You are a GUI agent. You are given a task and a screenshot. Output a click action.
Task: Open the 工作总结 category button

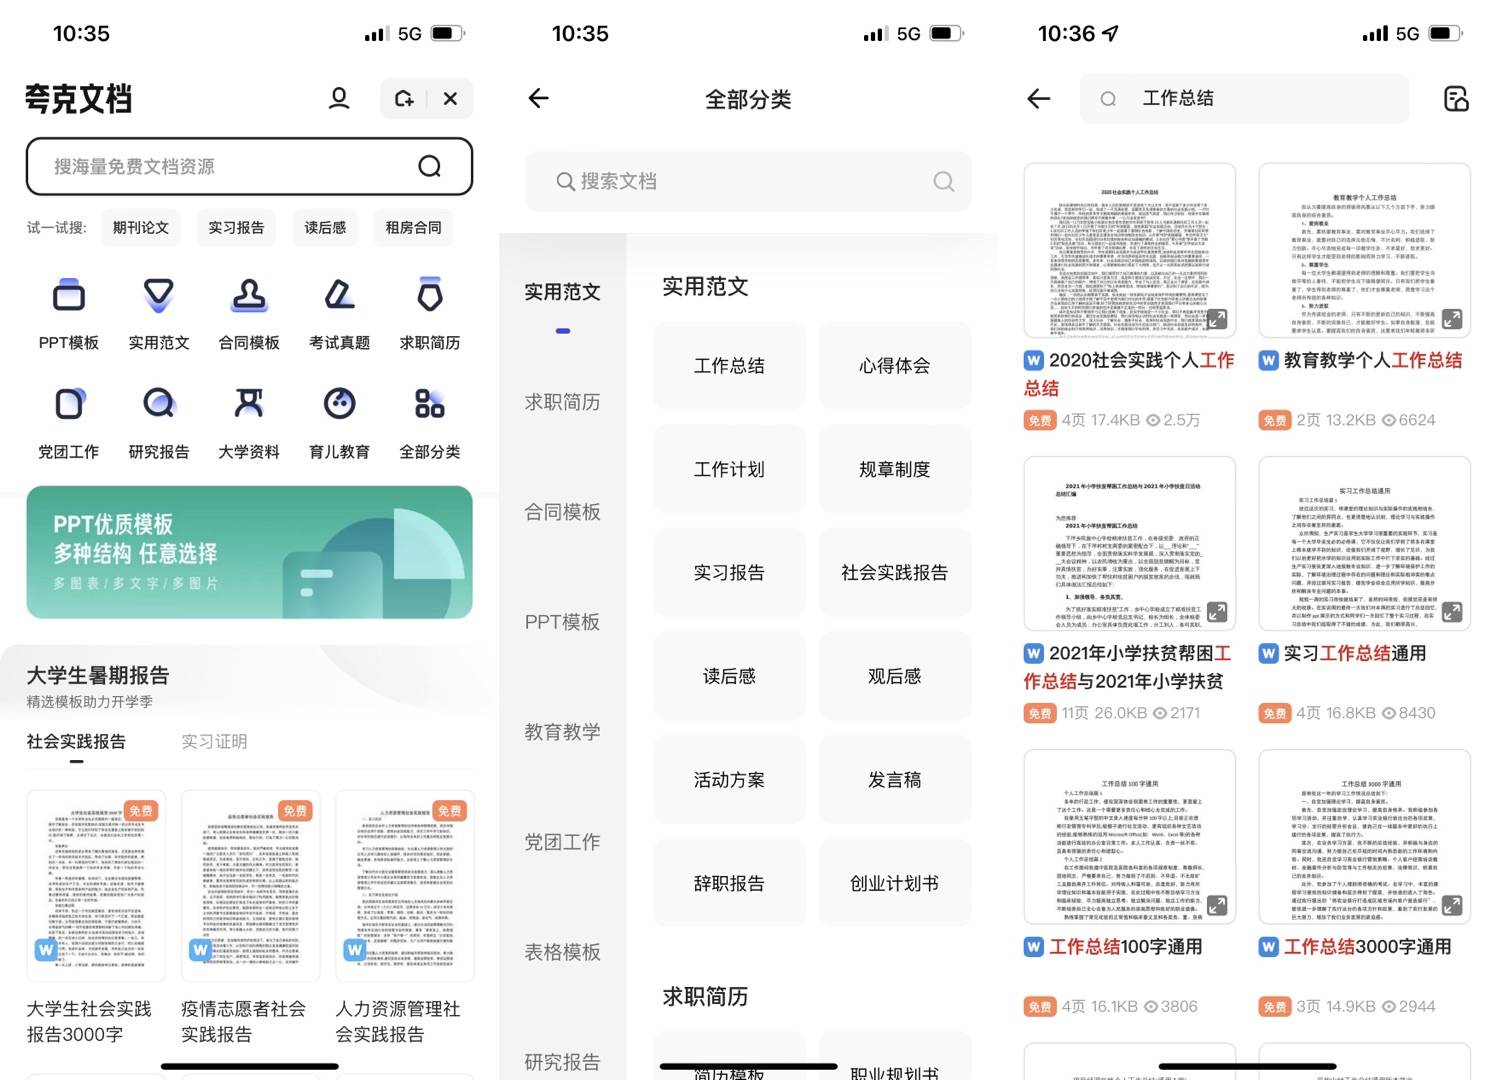click(x=729, y=365)
